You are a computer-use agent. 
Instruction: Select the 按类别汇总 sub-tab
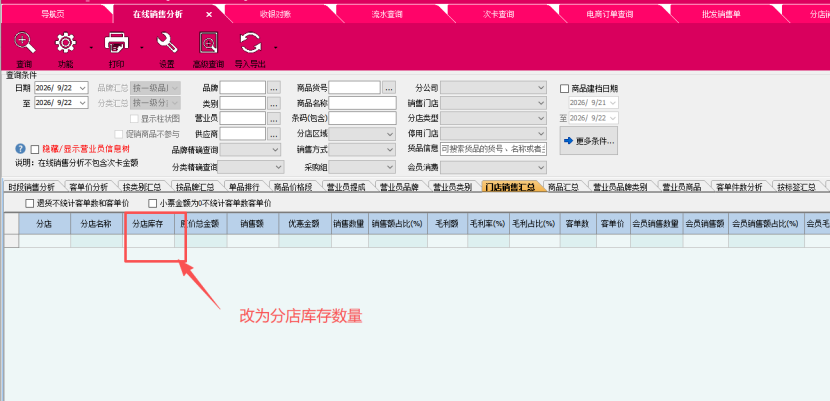point(142,187)
